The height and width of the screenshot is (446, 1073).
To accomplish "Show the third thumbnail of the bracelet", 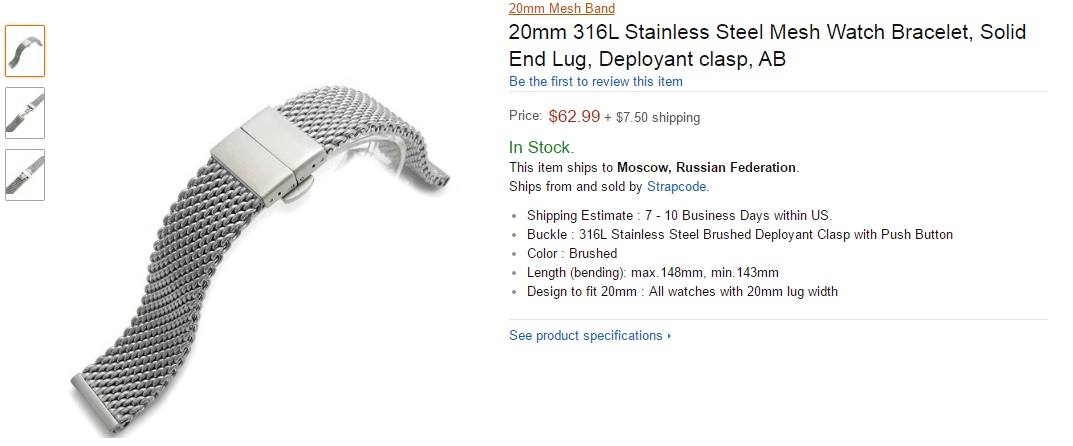I will [25, 175].
